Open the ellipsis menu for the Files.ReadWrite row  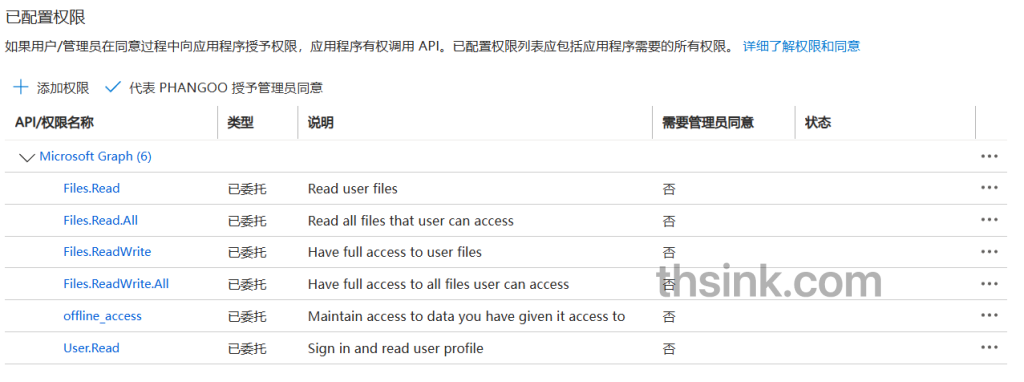[x=989, y=252]
